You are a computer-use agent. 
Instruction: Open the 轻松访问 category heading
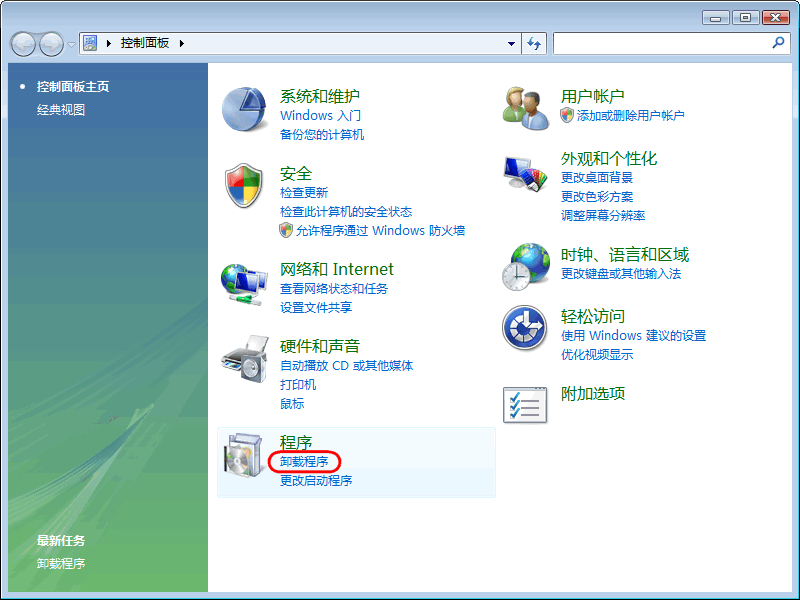(593, 316)
